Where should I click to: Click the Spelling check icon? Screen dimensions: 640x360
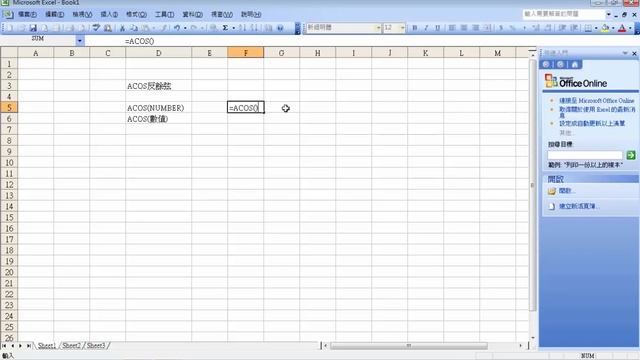coord(96,28)
